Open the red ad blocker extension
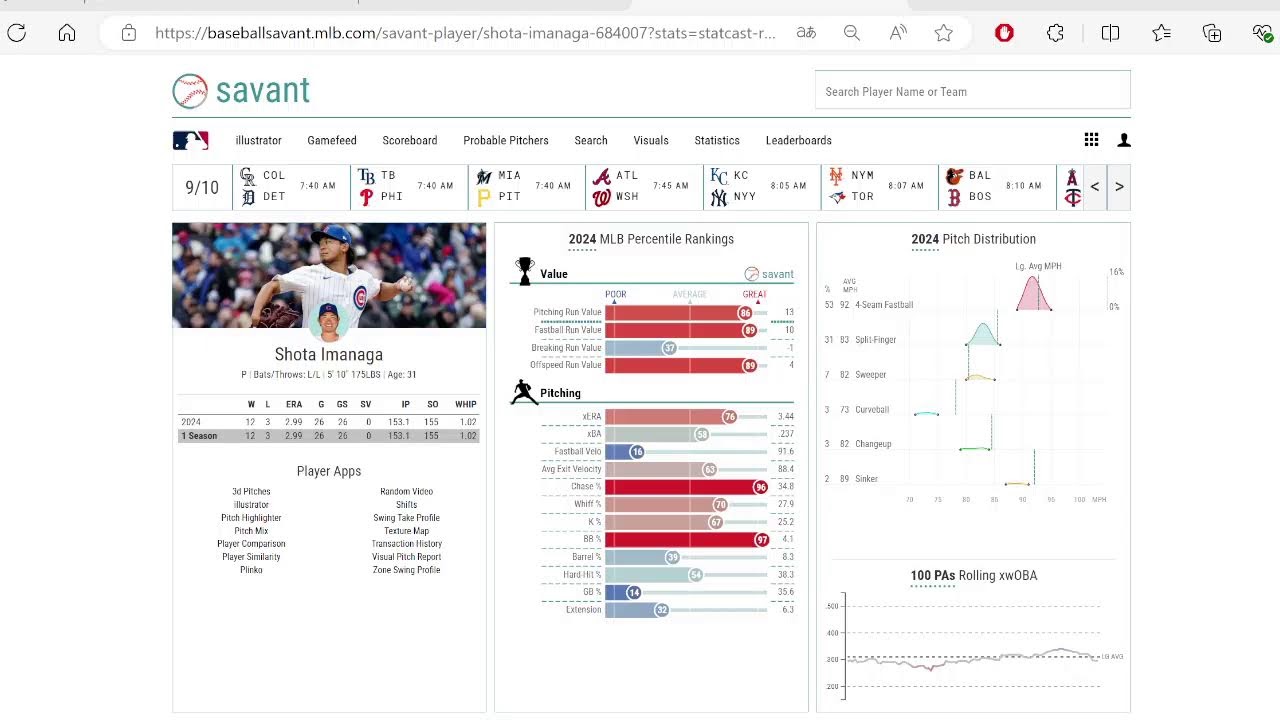Viewport: 1280px width, 720px height. (x=1005, y=33)
